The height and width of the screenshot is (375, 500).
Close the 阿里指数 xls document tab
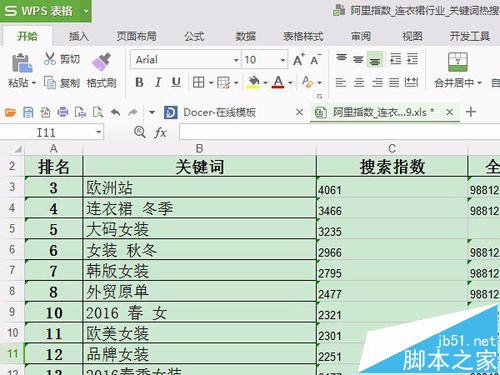(x=450, y=112)
